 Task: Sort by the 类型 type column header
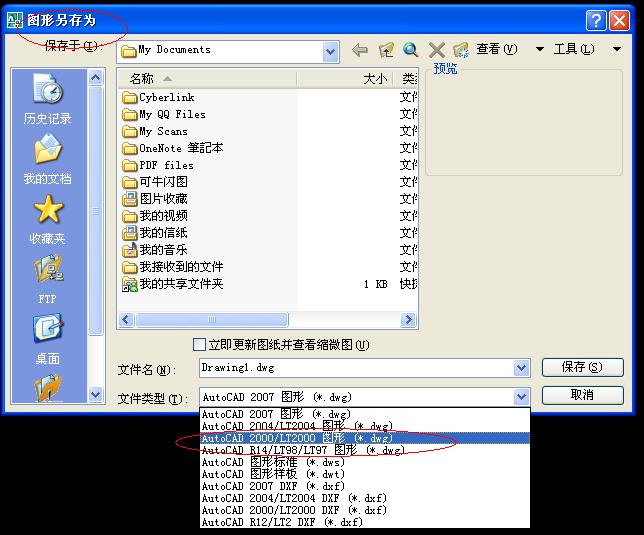coord(406,78)
